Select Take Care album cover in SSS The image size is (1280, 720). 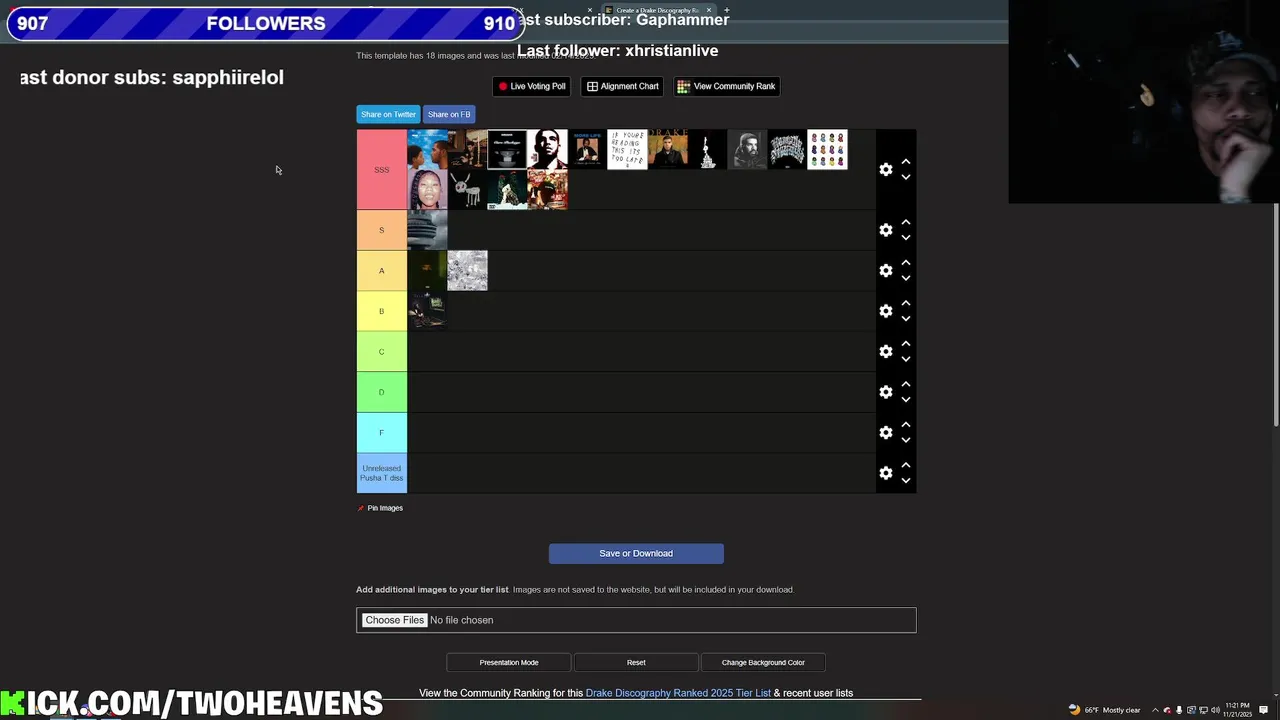click(x=467, y=150)
